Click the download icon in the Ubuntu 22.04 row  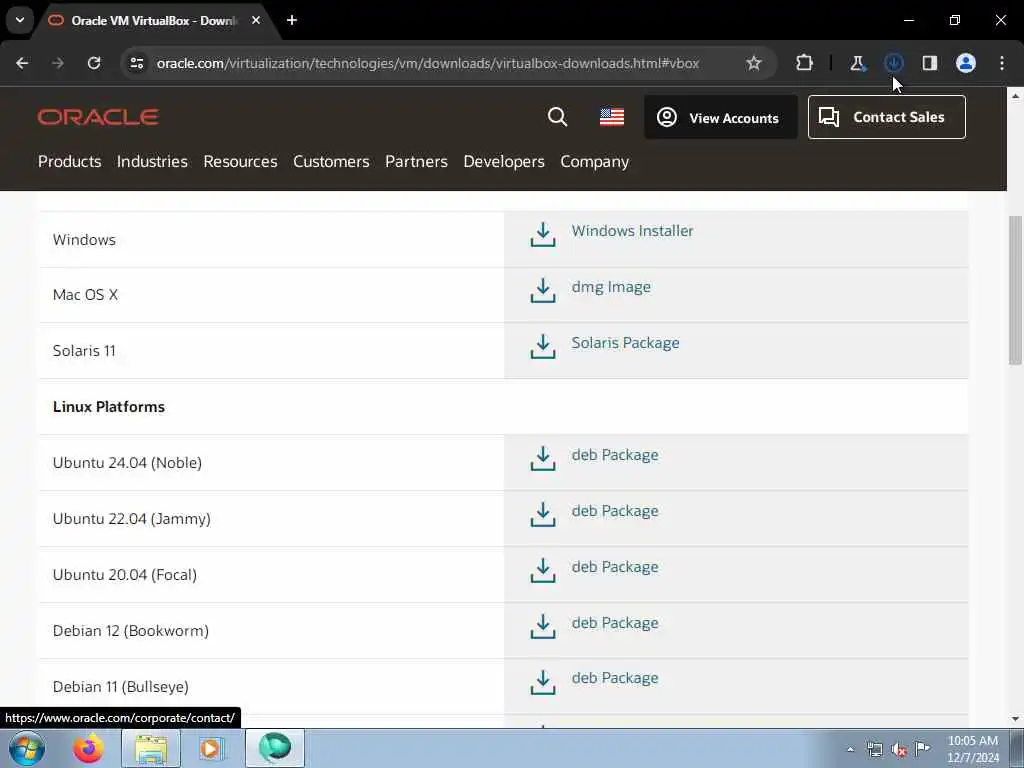point(543,515)
